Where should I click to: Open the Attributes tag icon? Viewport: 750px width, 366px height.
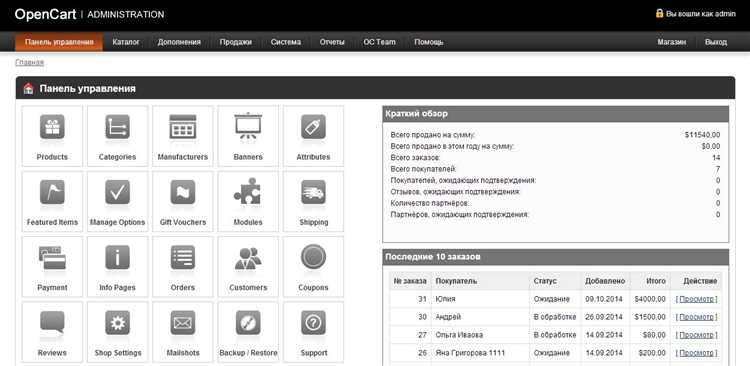pos(313,128)
